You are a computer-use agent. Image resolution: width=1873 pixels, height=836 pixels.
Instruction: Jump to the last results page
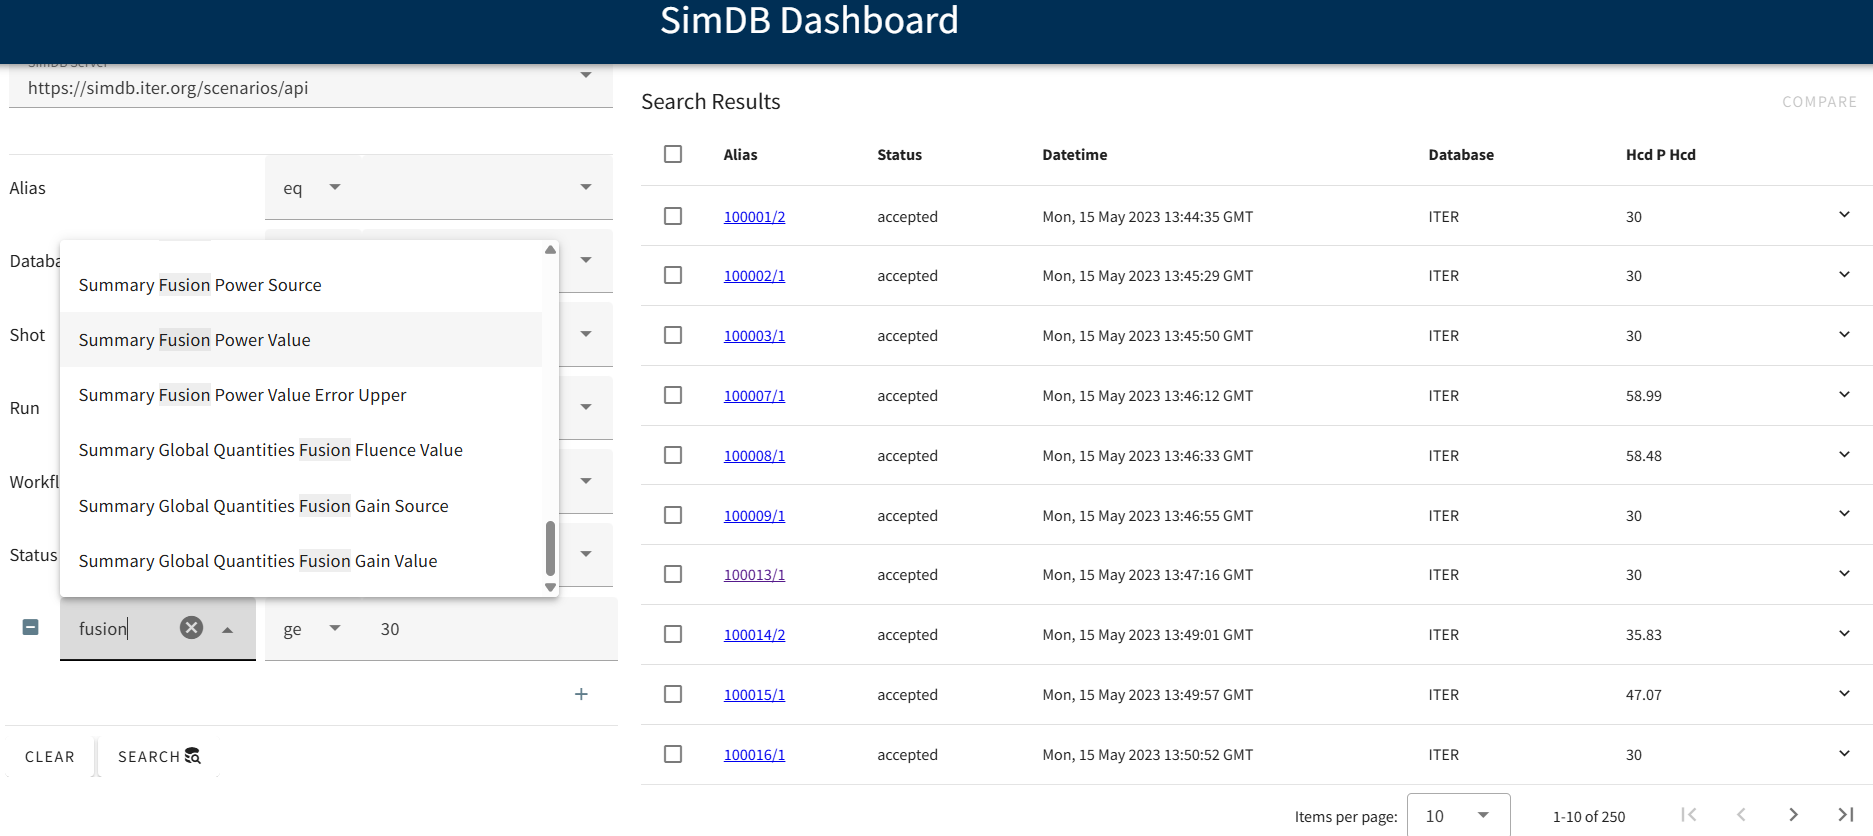[x=1845, y=815]
